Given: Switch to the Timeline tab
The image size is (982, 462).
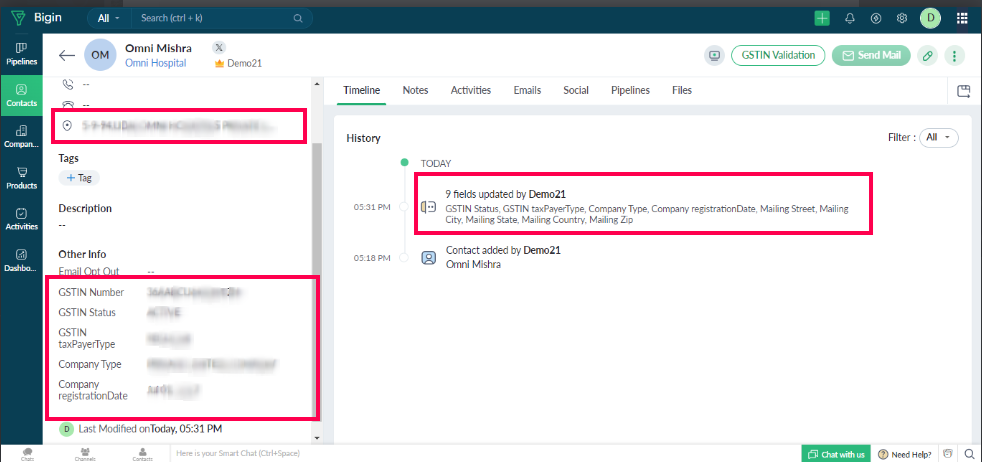Looking at the screenshot, I should [361, 90].
